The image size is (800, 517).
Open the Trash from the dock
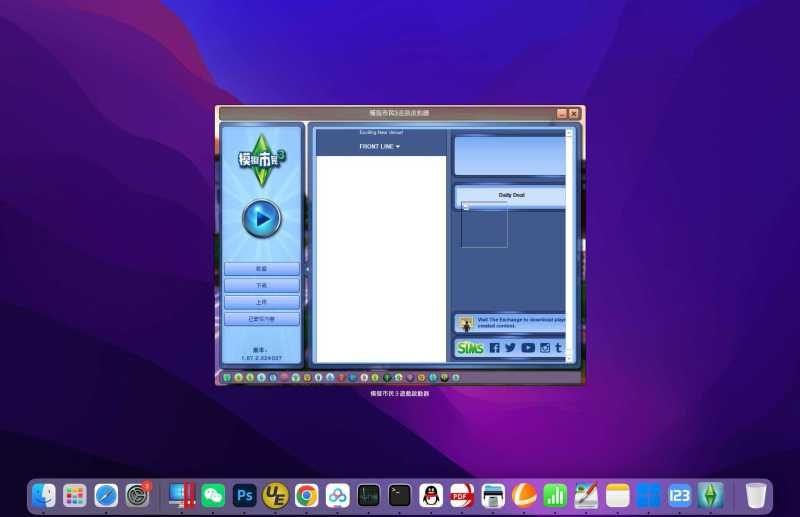click(756, 496)
